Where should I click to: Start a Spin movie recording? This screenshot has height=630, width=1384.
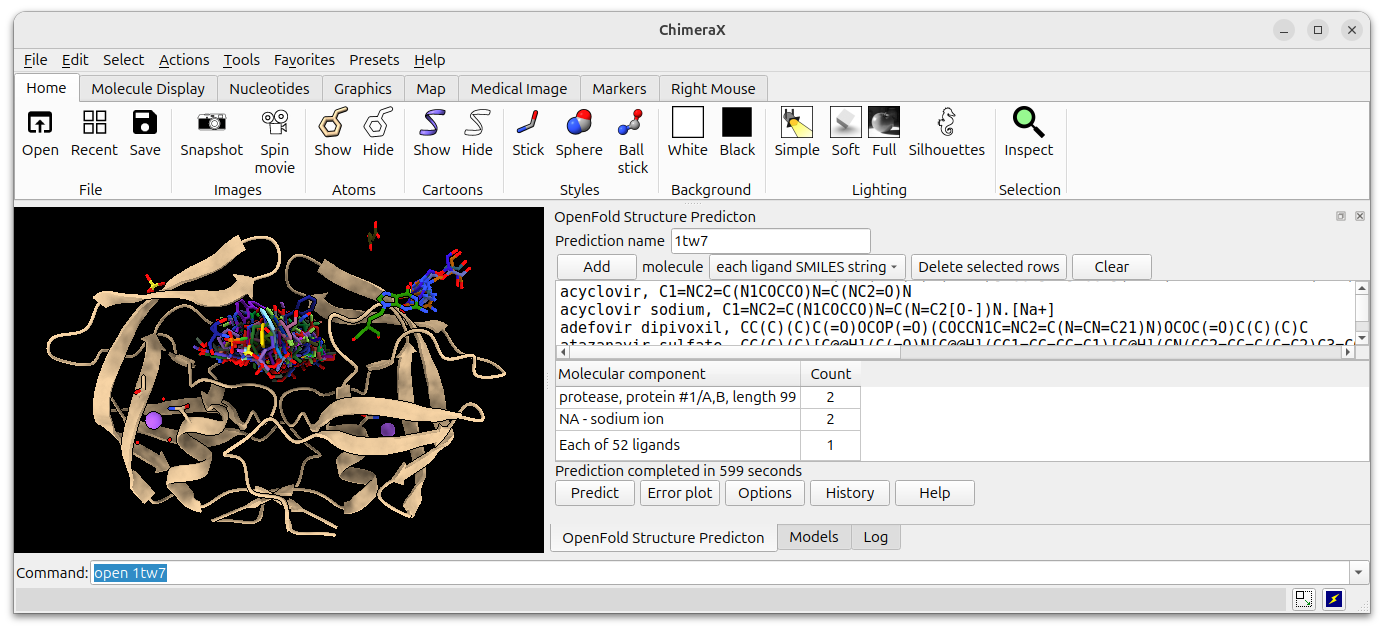(275, 135)
